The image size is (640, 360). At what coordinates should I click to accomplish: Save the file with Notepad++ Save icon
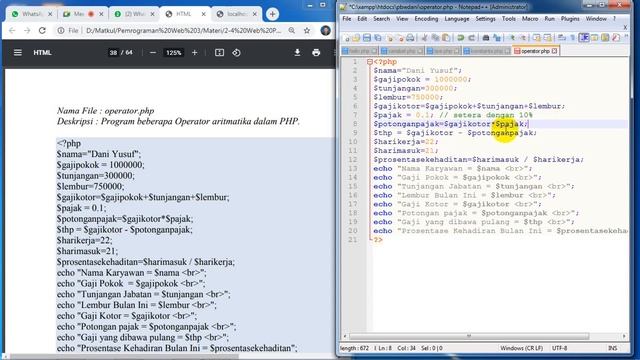click(367, 38)
